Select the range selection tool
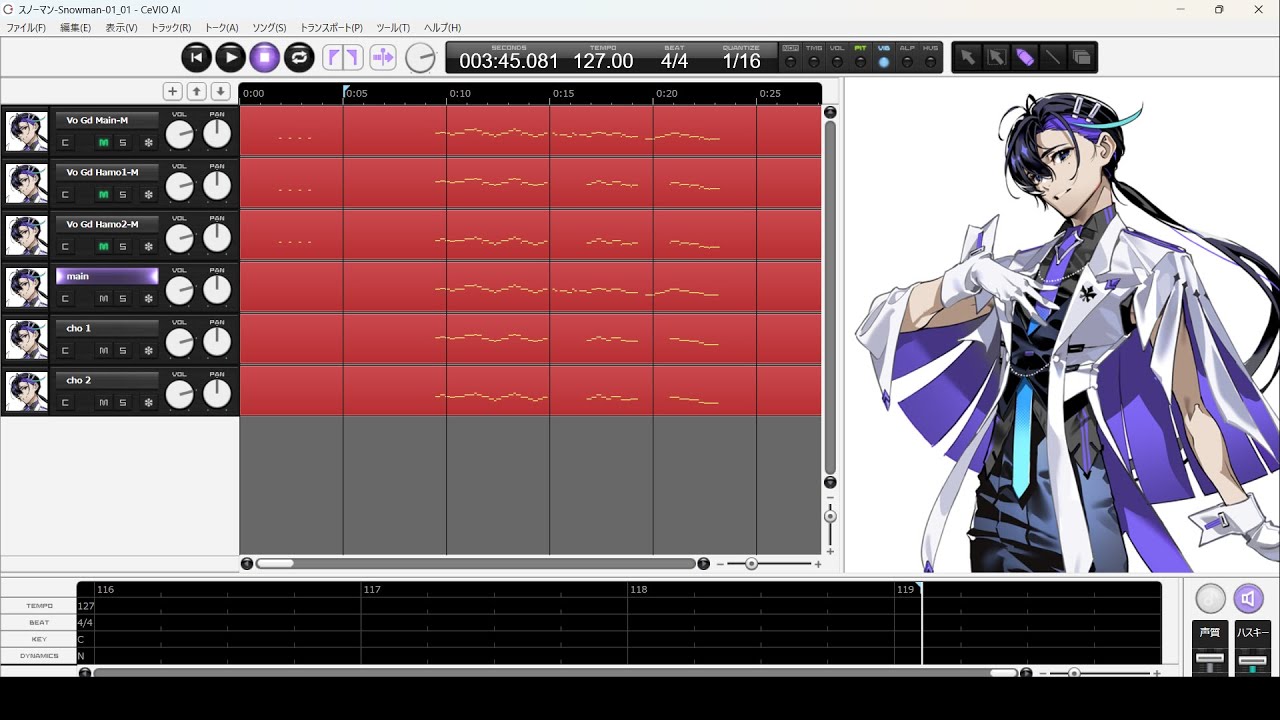The height and width of the screenshot is (720, 1280). coord(996,57)
